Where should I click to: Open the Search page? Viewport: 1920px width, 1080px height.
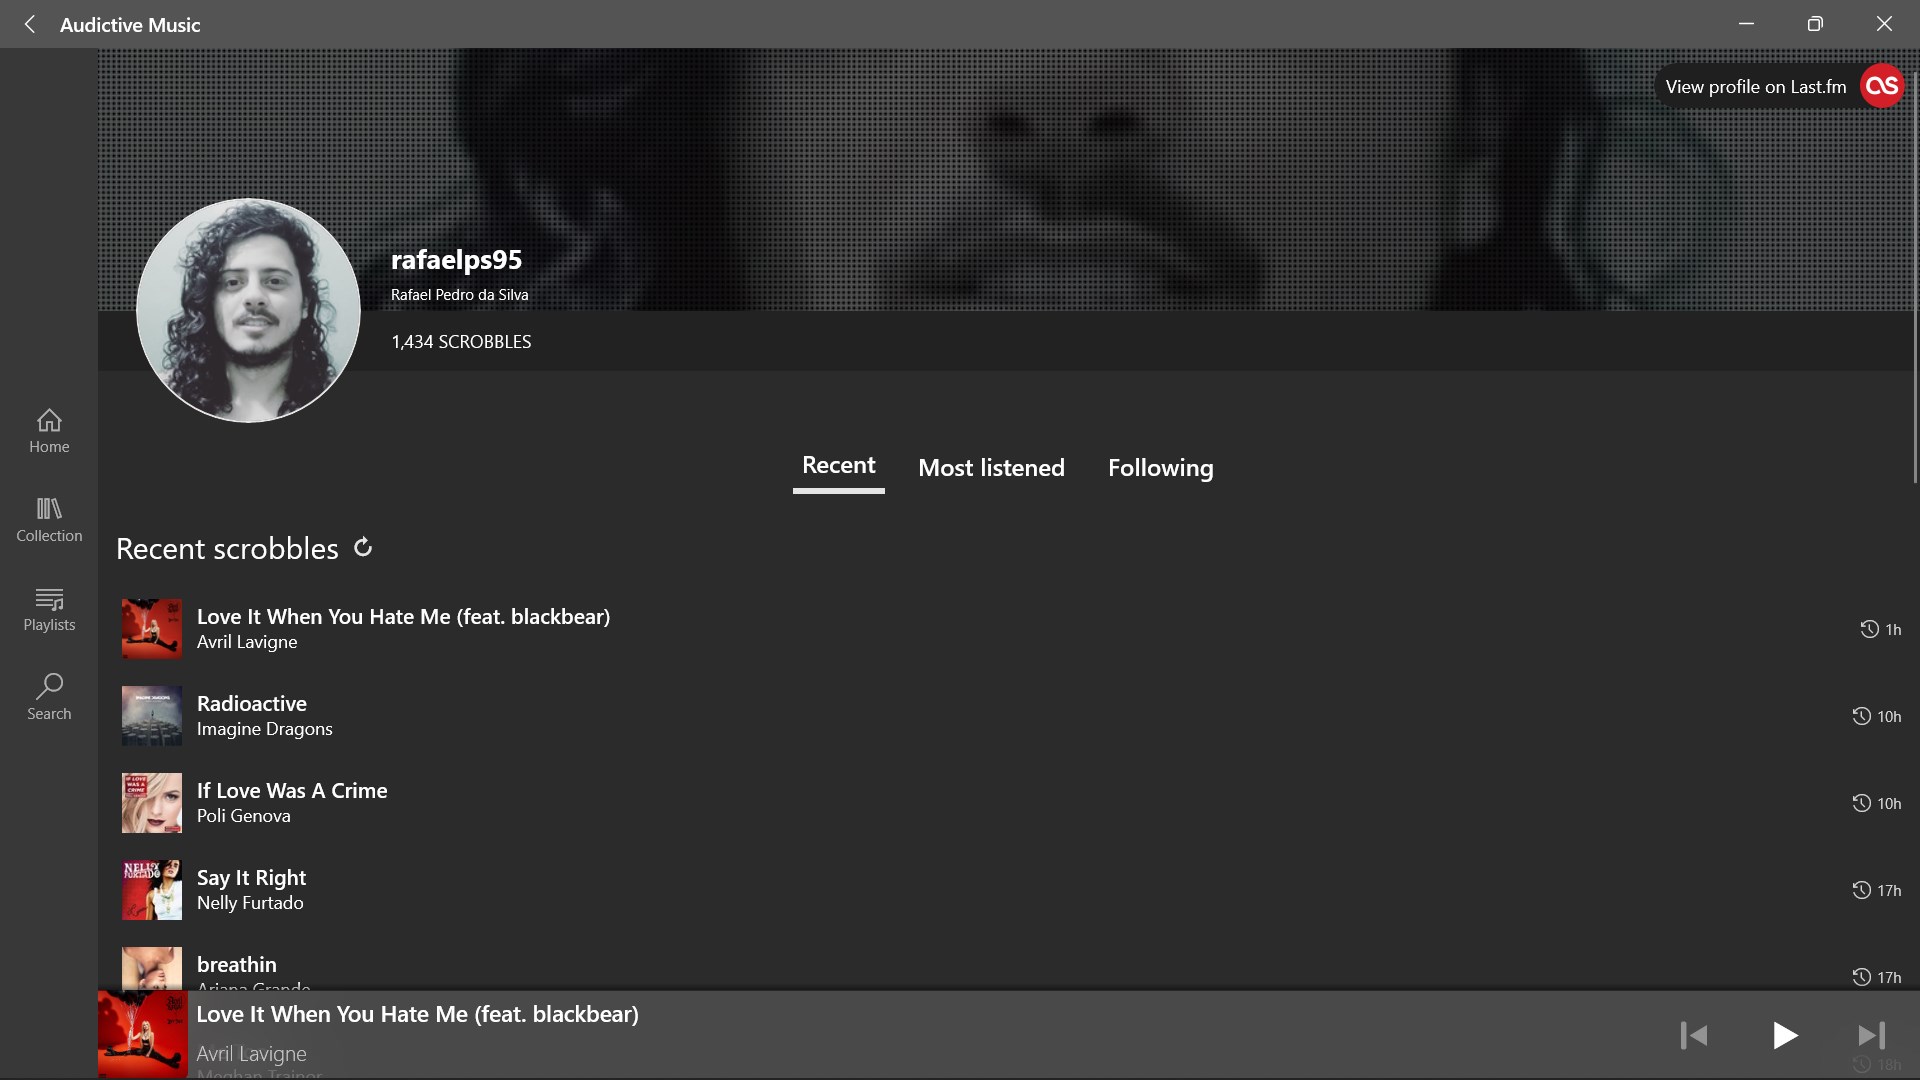[x=49, y=698]
